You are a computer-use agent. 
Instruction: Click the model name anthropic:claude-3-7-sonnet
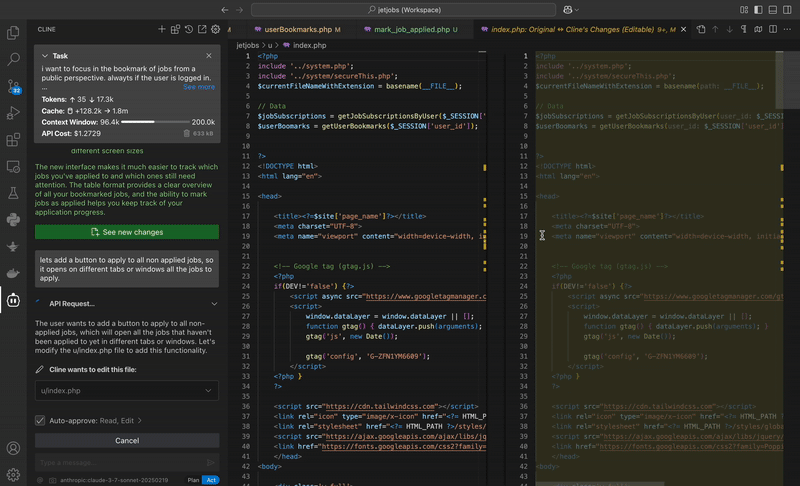(x=114, y=480)
